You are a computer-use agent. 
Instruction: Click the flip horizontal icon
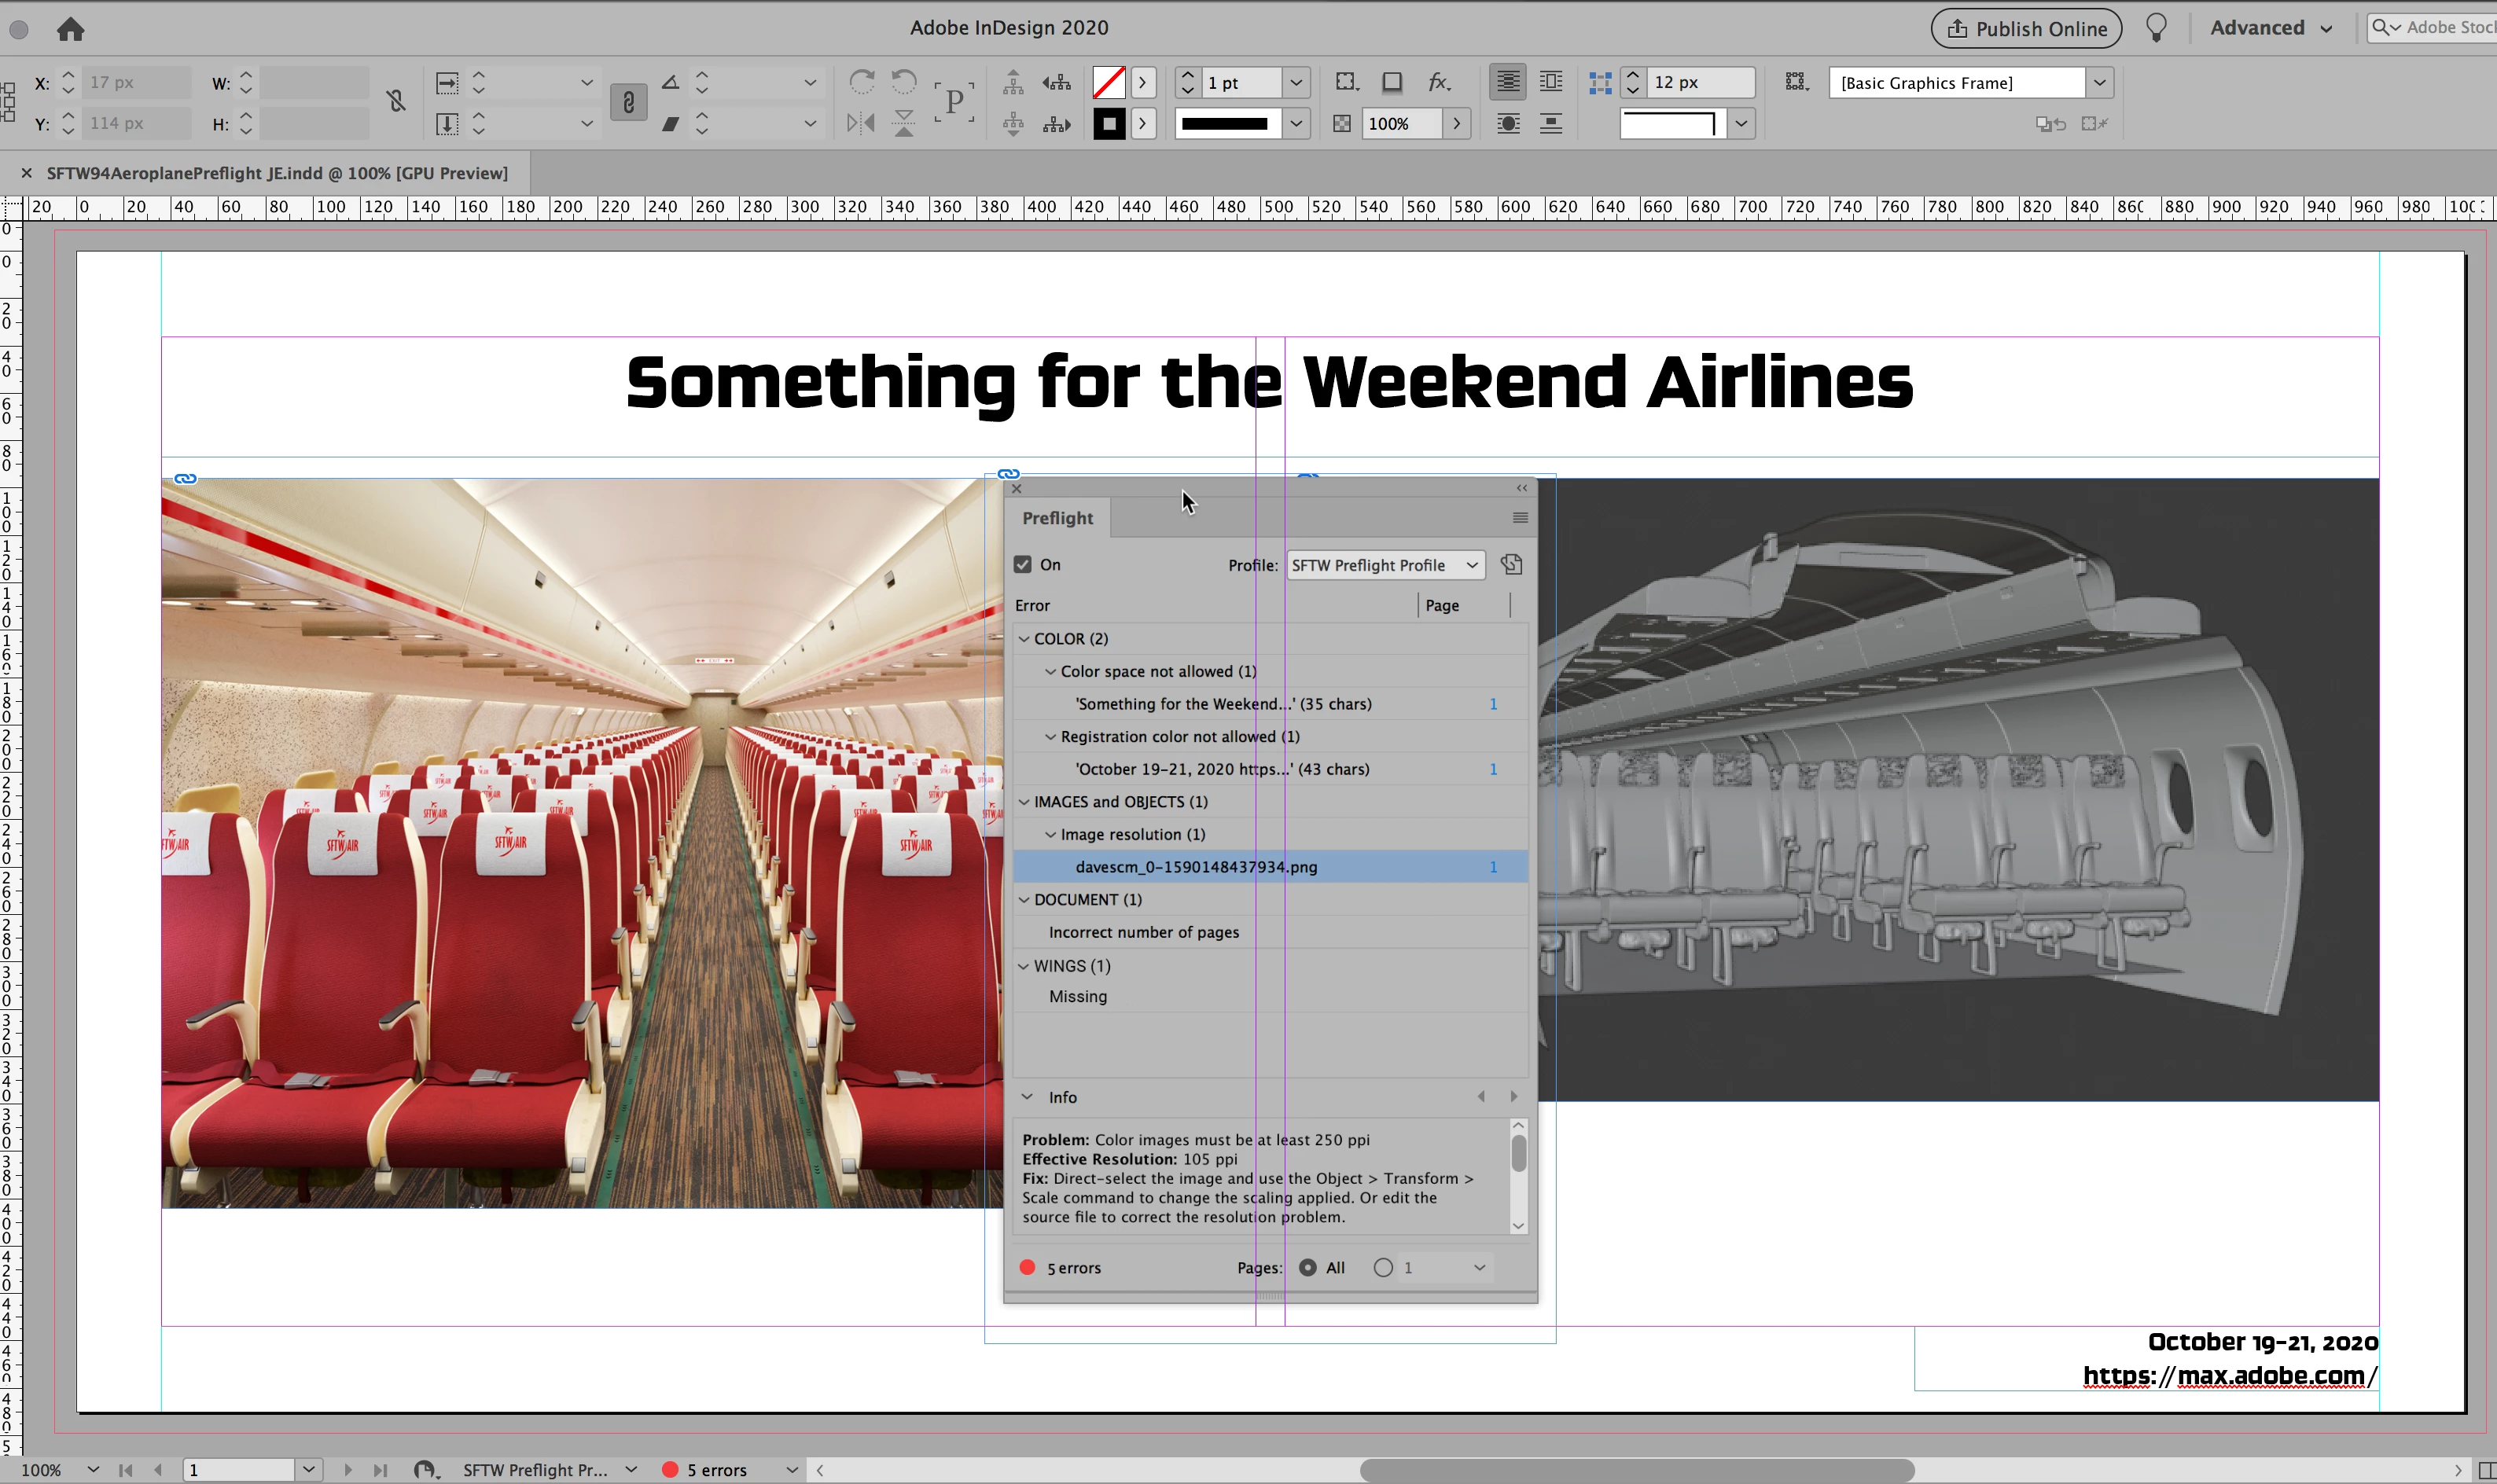860,123
